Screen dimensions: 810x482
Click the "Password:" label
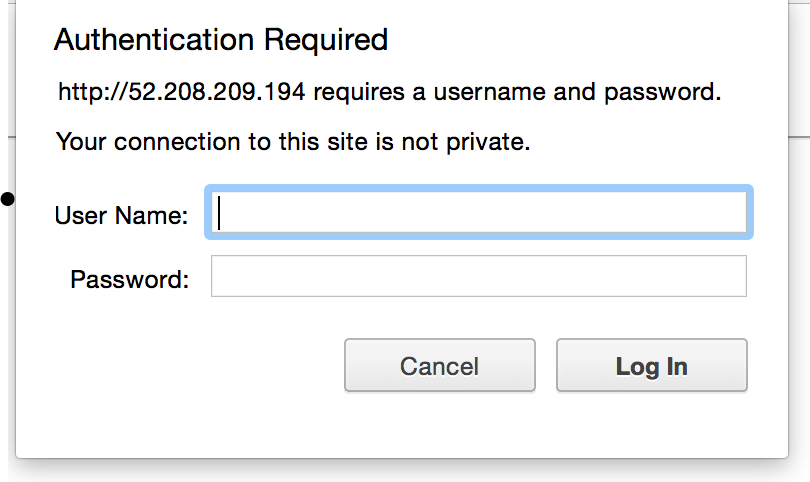[129, 279]
